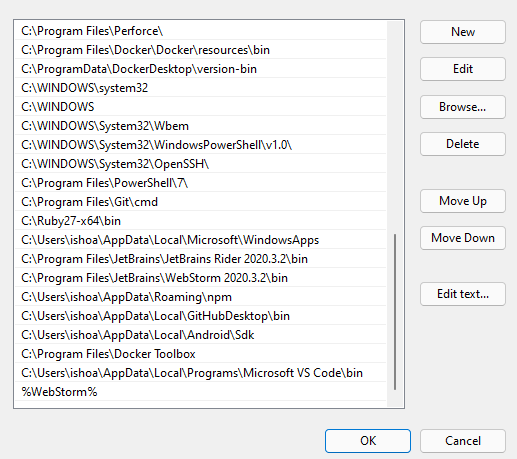Select the JetBrains Rider 2020.3.2 path
Viewport: 517px width, 459px height.
tap(200, 259)
